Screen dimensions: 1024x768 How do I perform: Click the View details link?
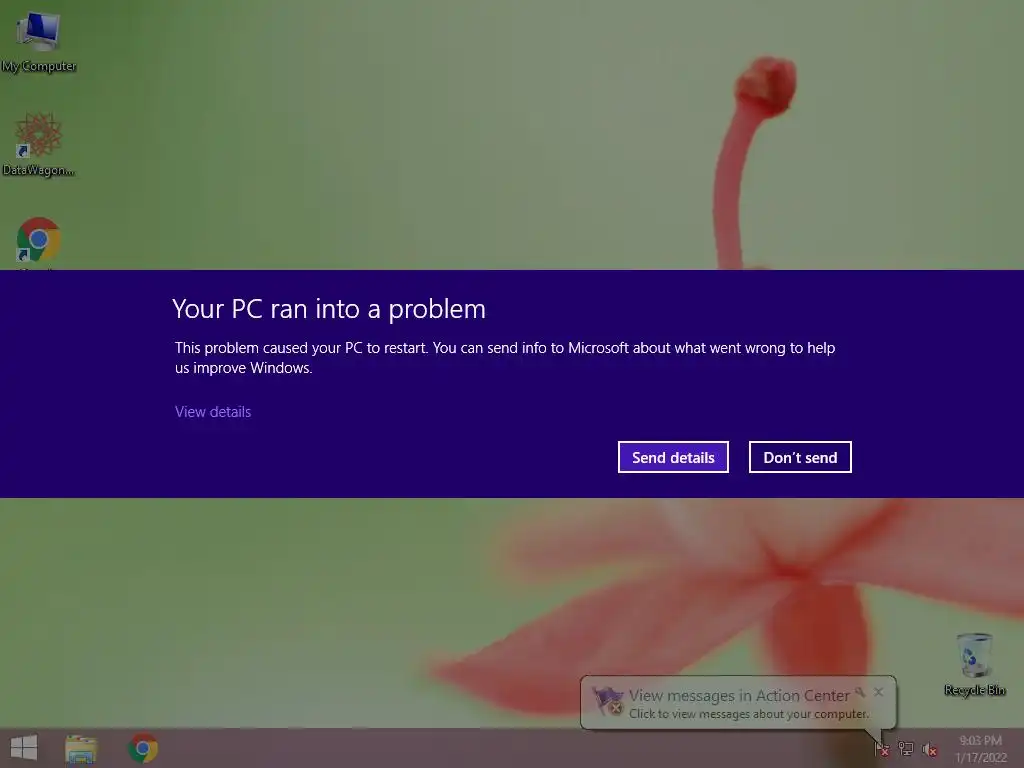(x=213, y=411)
